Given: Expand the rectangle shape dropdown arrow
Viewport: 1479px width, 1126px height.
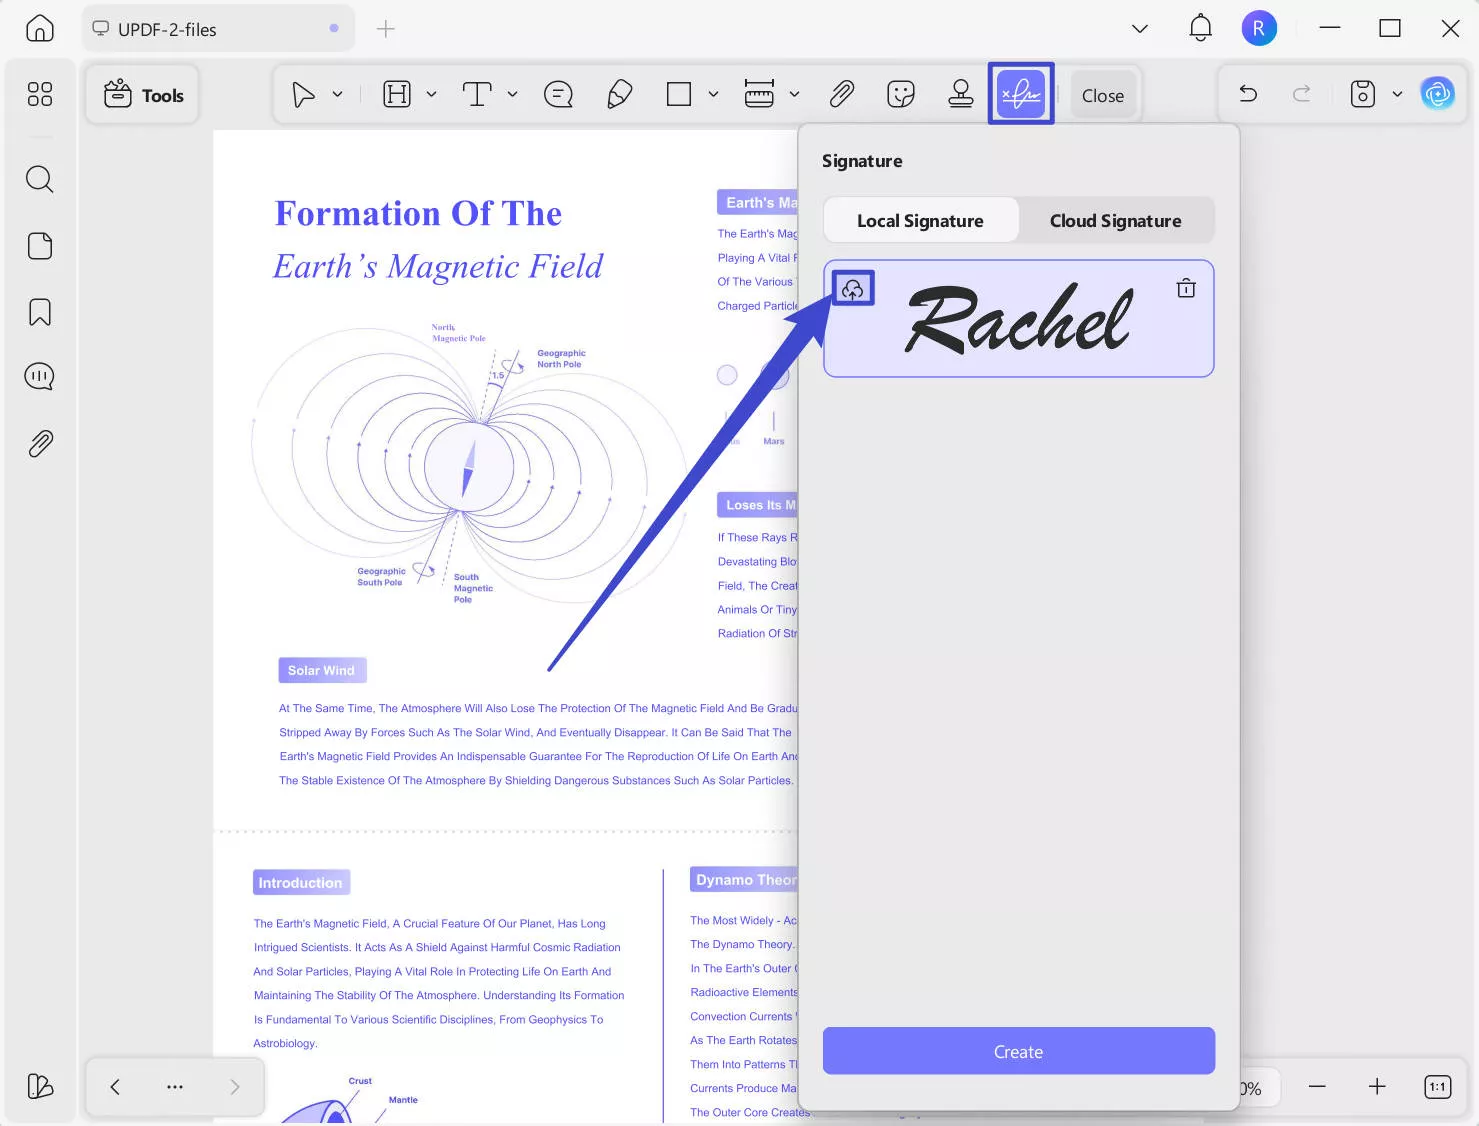Looking at the screenshot, I should [713, 94].
